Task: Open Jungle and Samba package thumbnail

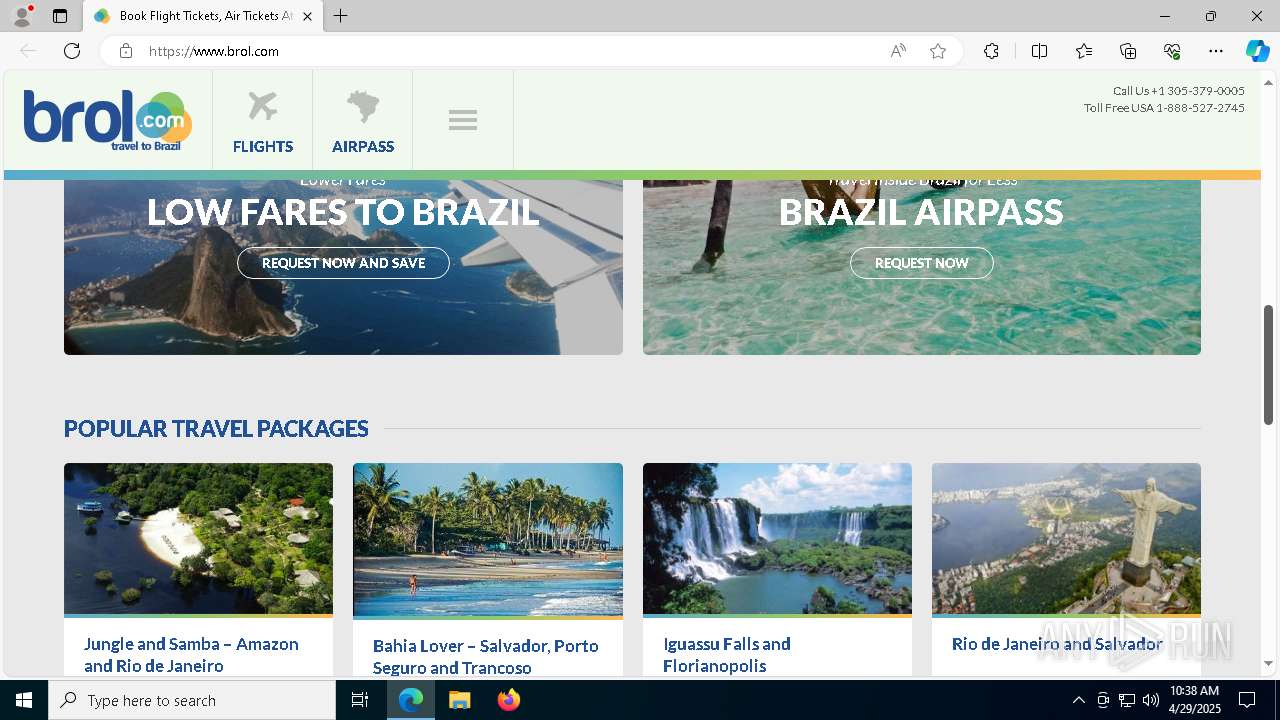Action: [x=198, y=538]
